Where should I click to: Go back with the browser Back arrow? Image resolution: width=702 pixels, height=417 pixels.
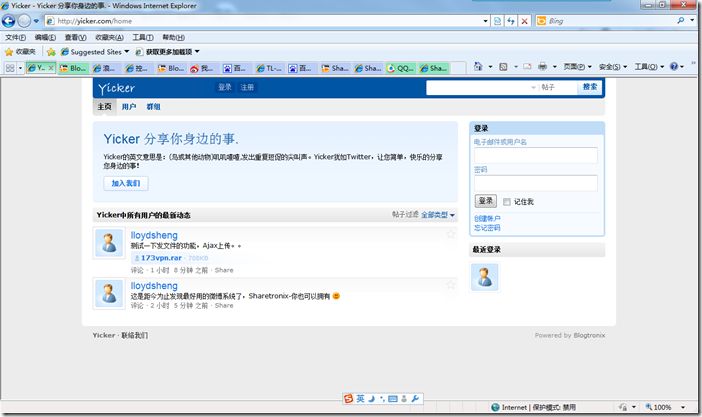(9, 21)
